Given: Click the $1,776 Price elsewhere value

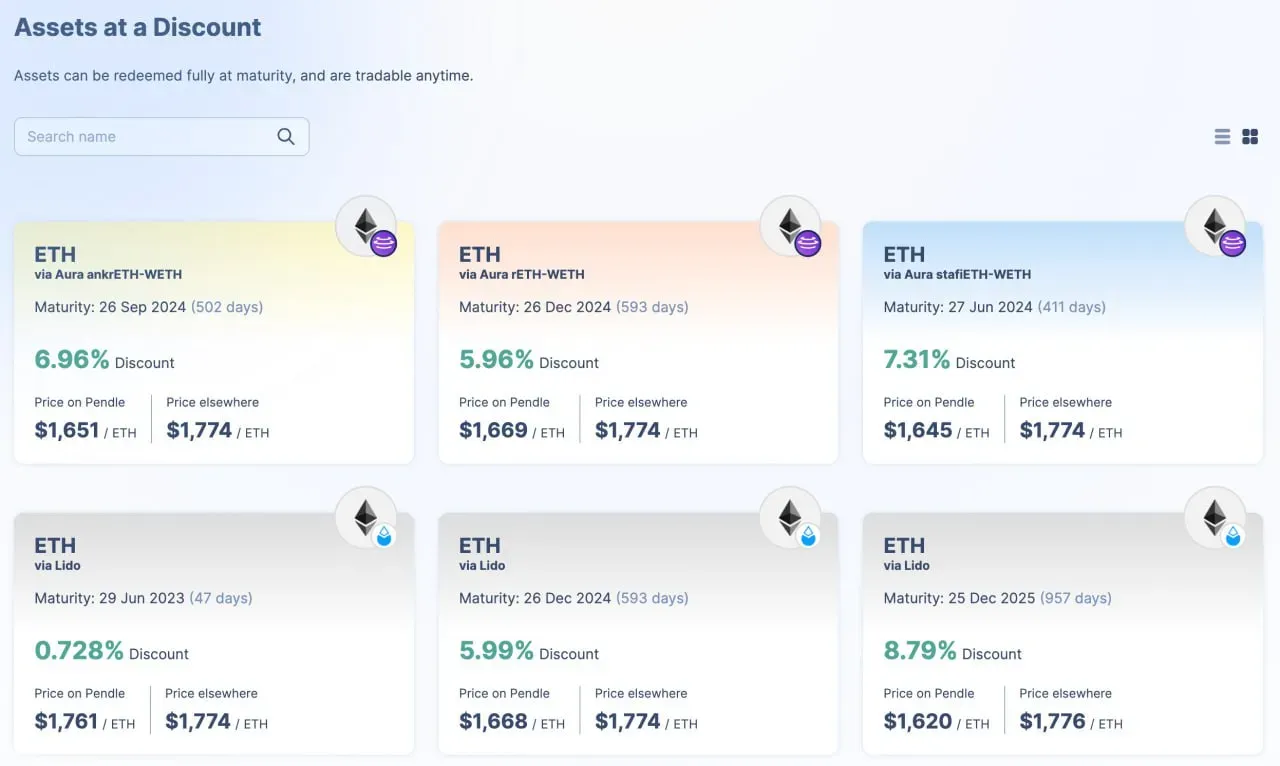Looking at the screenshot, I should coord(1052,721).
